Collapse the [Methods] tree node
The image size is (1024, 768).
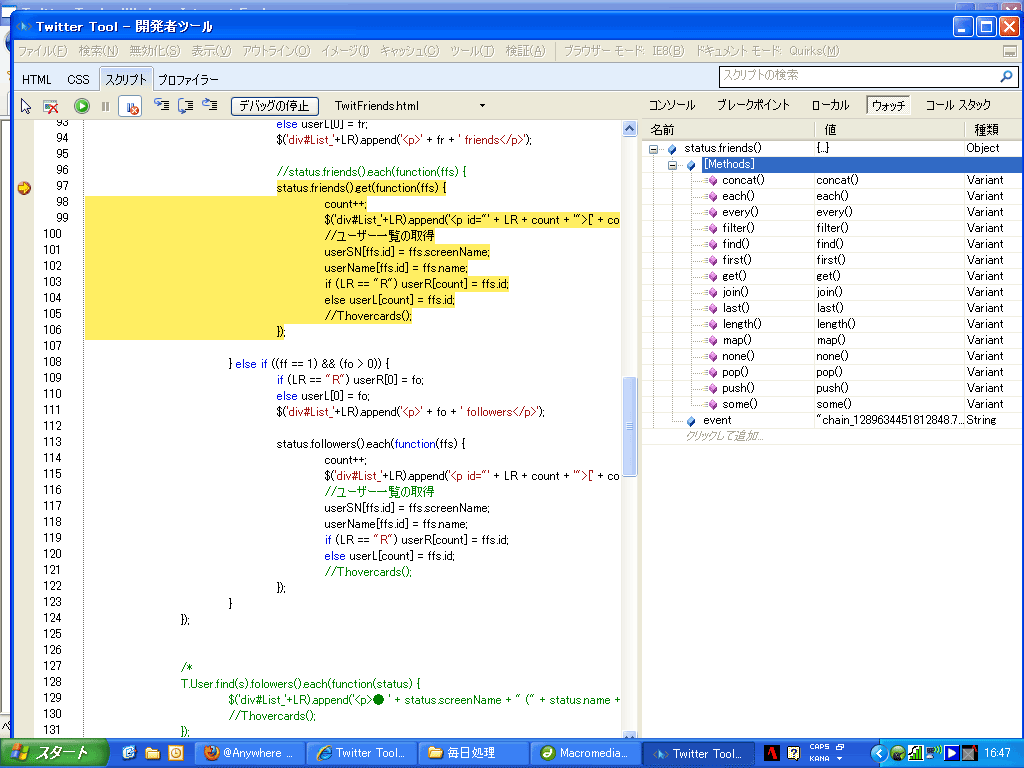pos(672,165)
